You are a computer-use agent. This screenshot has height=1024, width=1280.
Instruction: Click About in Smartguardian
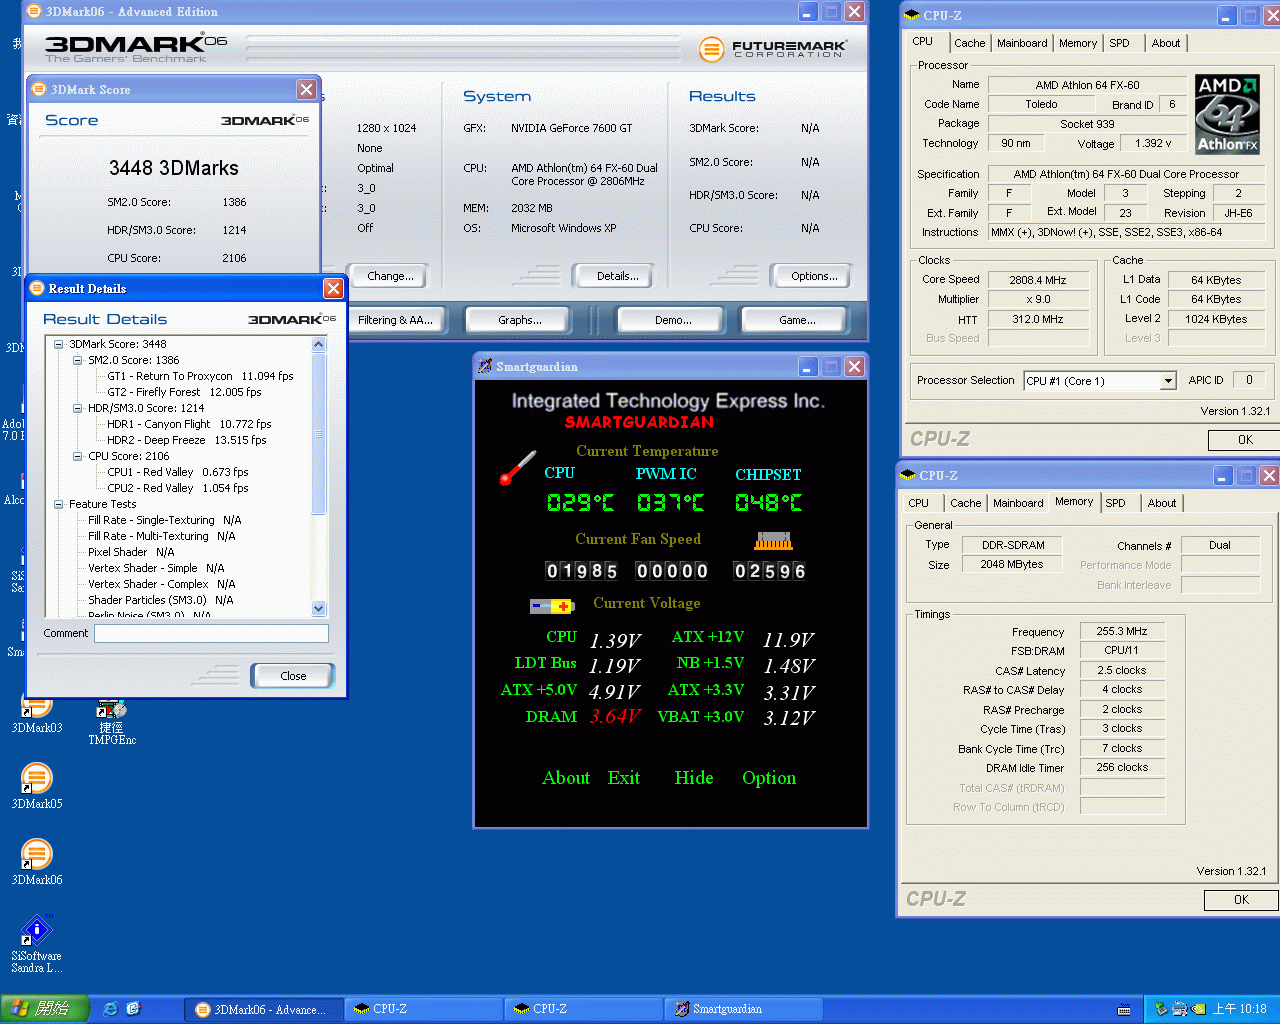[x=566, y=778]
